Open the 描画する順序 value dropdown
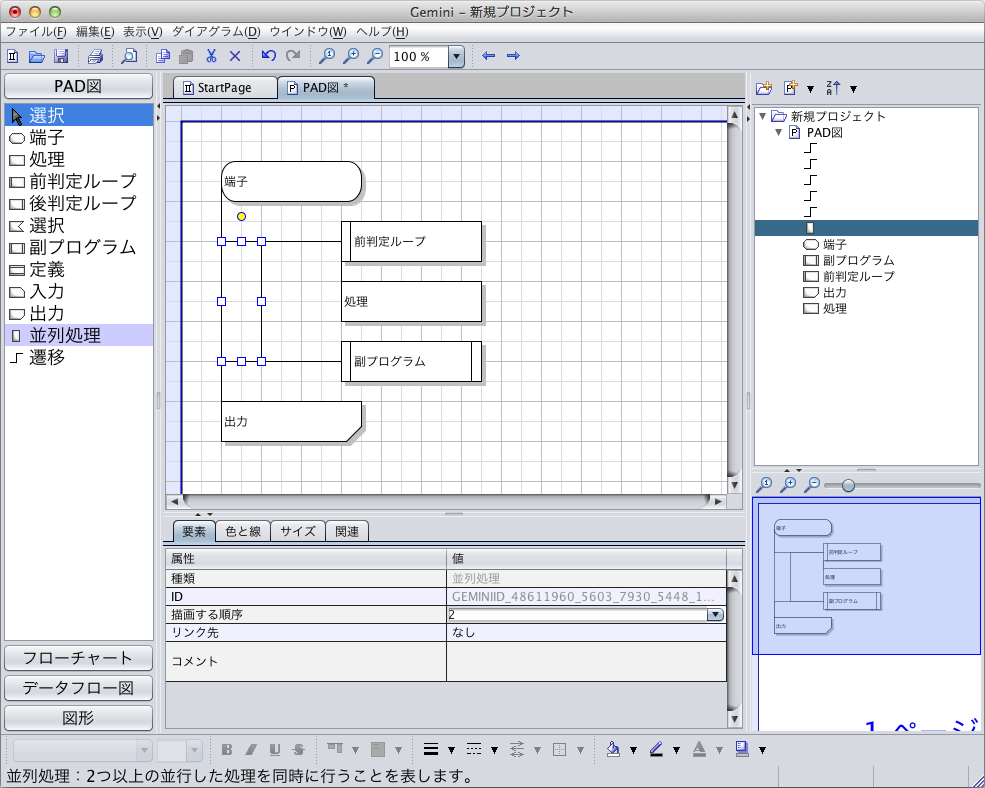 715,615
